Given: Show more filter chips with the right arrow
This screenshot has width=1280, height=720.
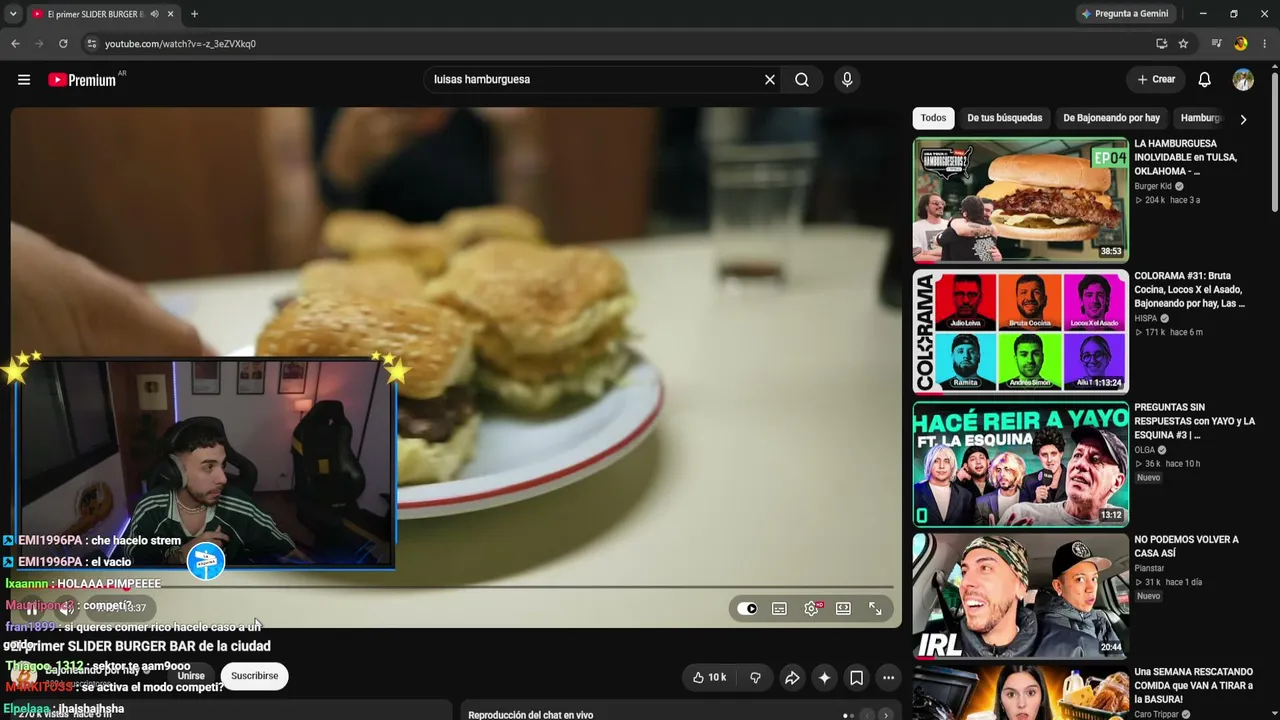Looking at the screenshot, I should [x=1243, y=119].
